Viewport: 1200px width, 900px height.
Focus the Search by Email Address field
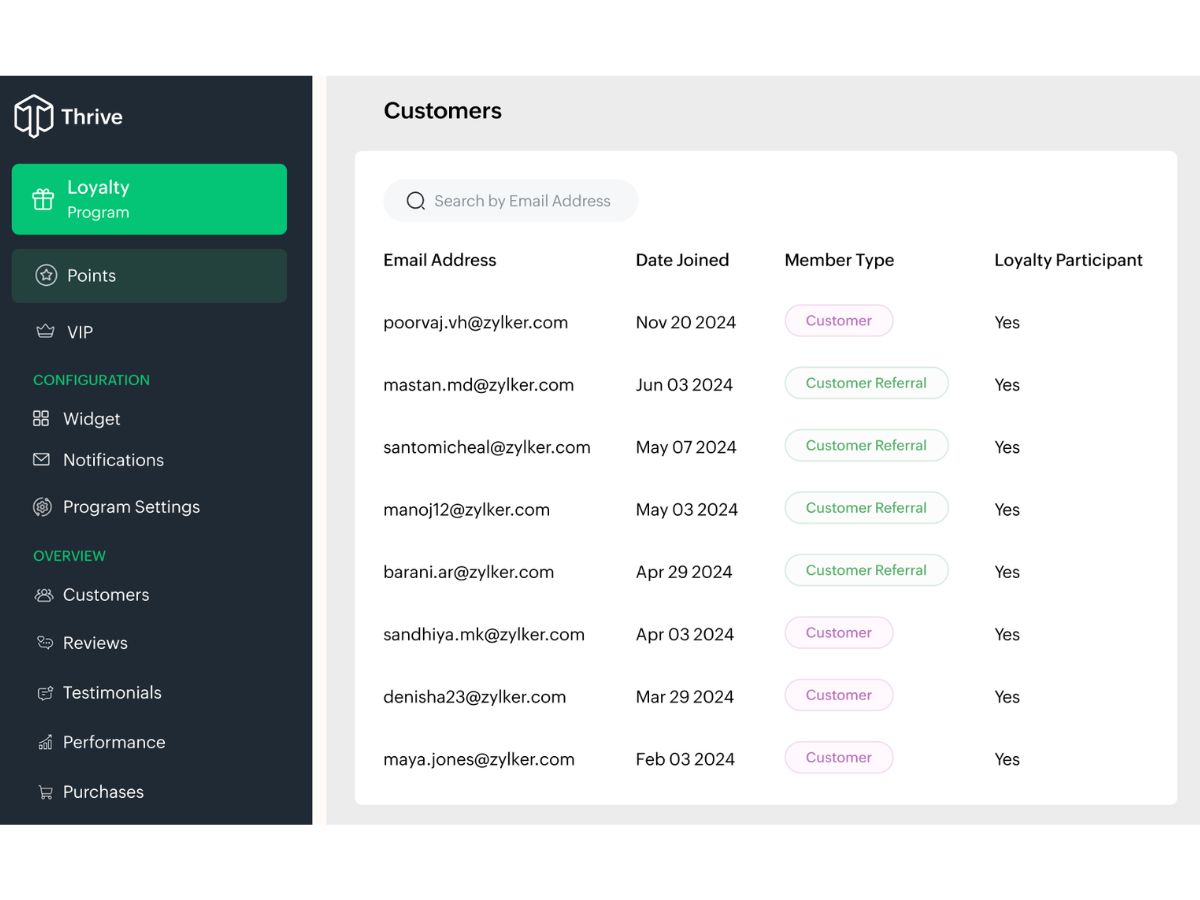coord(511,201)
